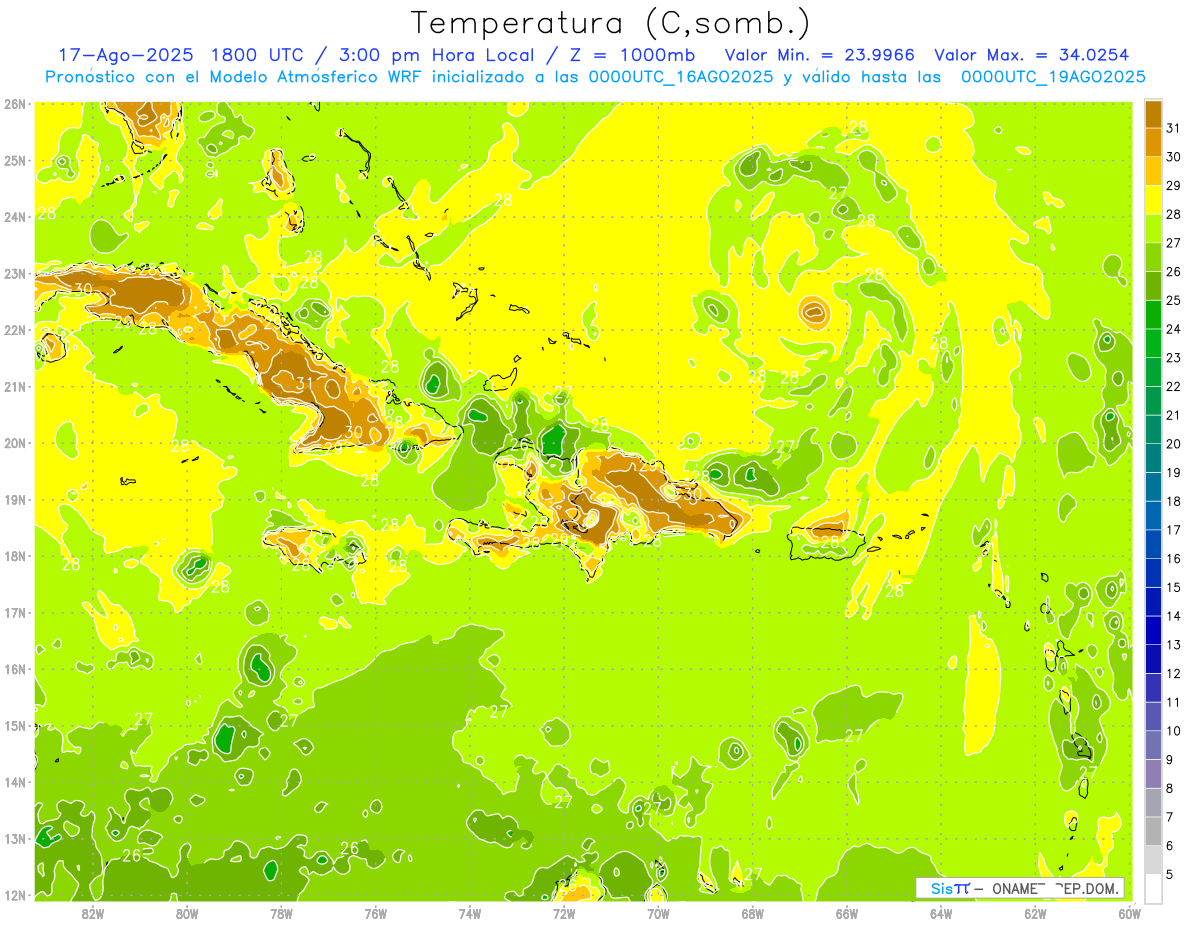Click the 74W longitude axis label
1200x927 pixels.
coord(469,913)
